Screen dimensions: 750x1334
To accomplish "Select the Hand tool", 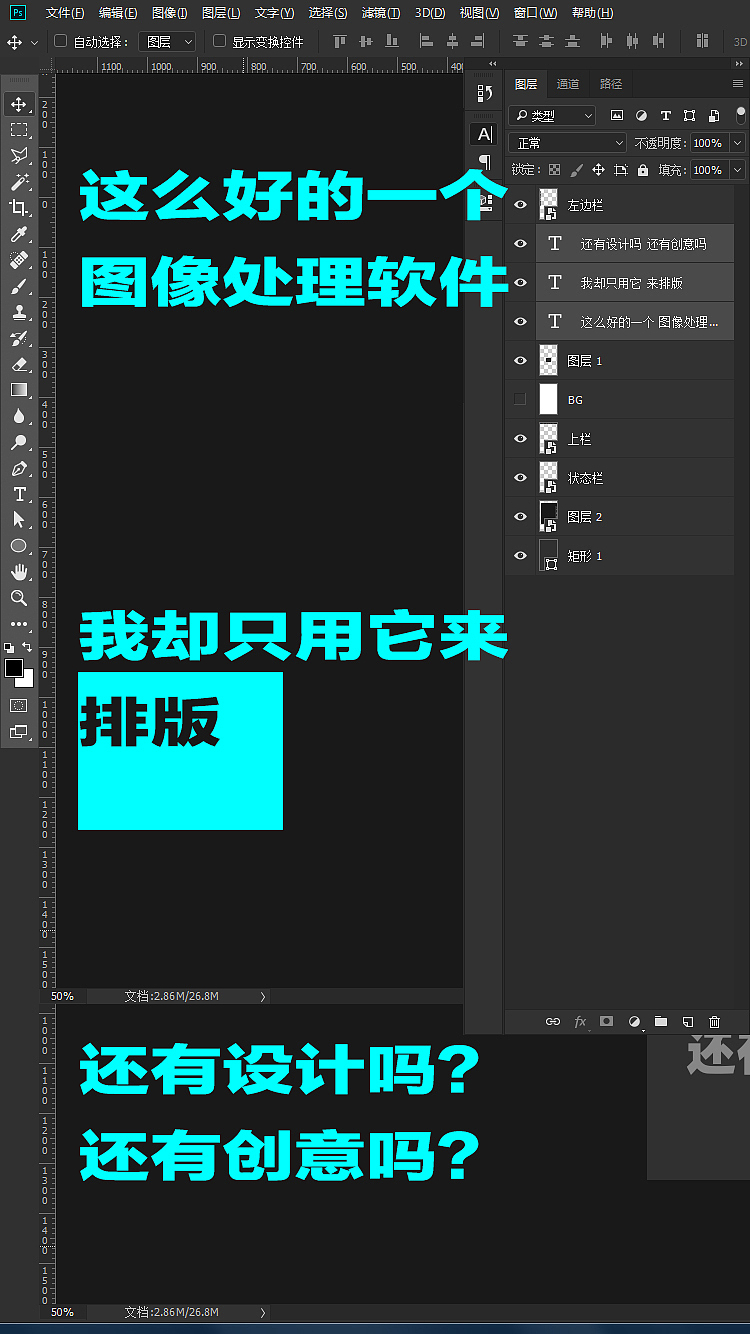I will tap(19, 572).
